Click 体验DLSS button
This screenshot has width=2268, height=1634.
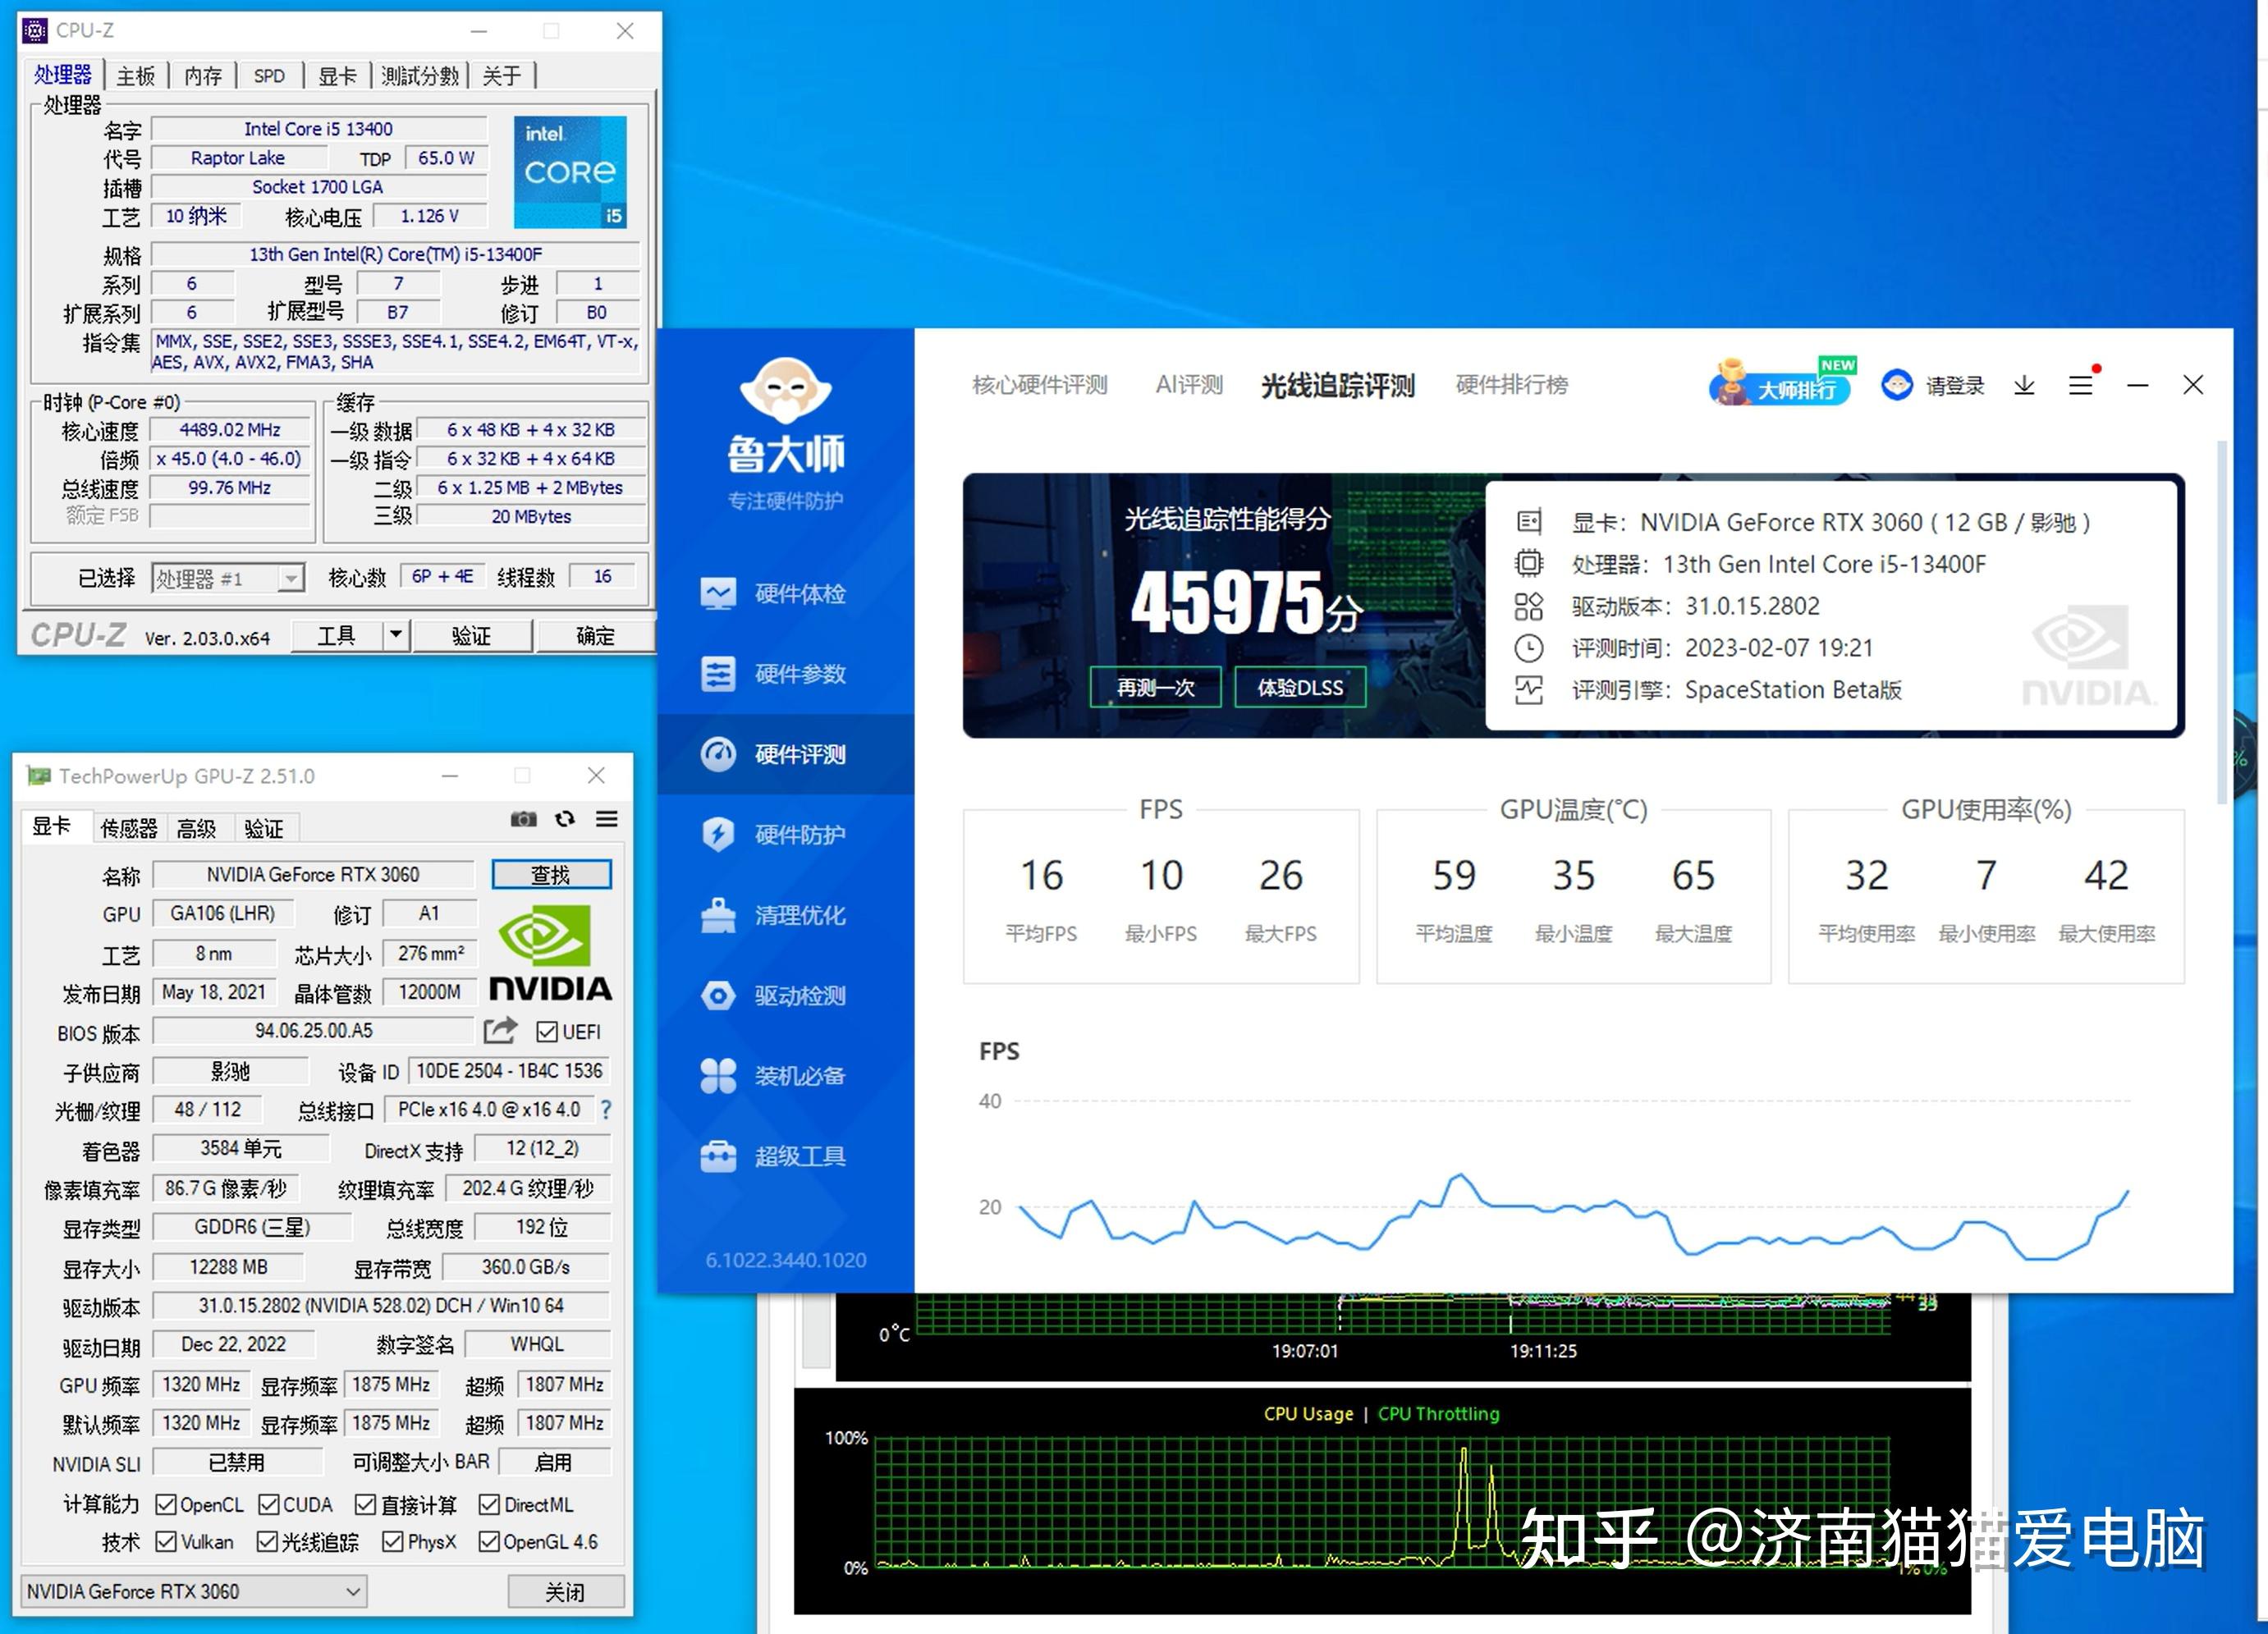pyautogui.click(x=1300, y=687)
